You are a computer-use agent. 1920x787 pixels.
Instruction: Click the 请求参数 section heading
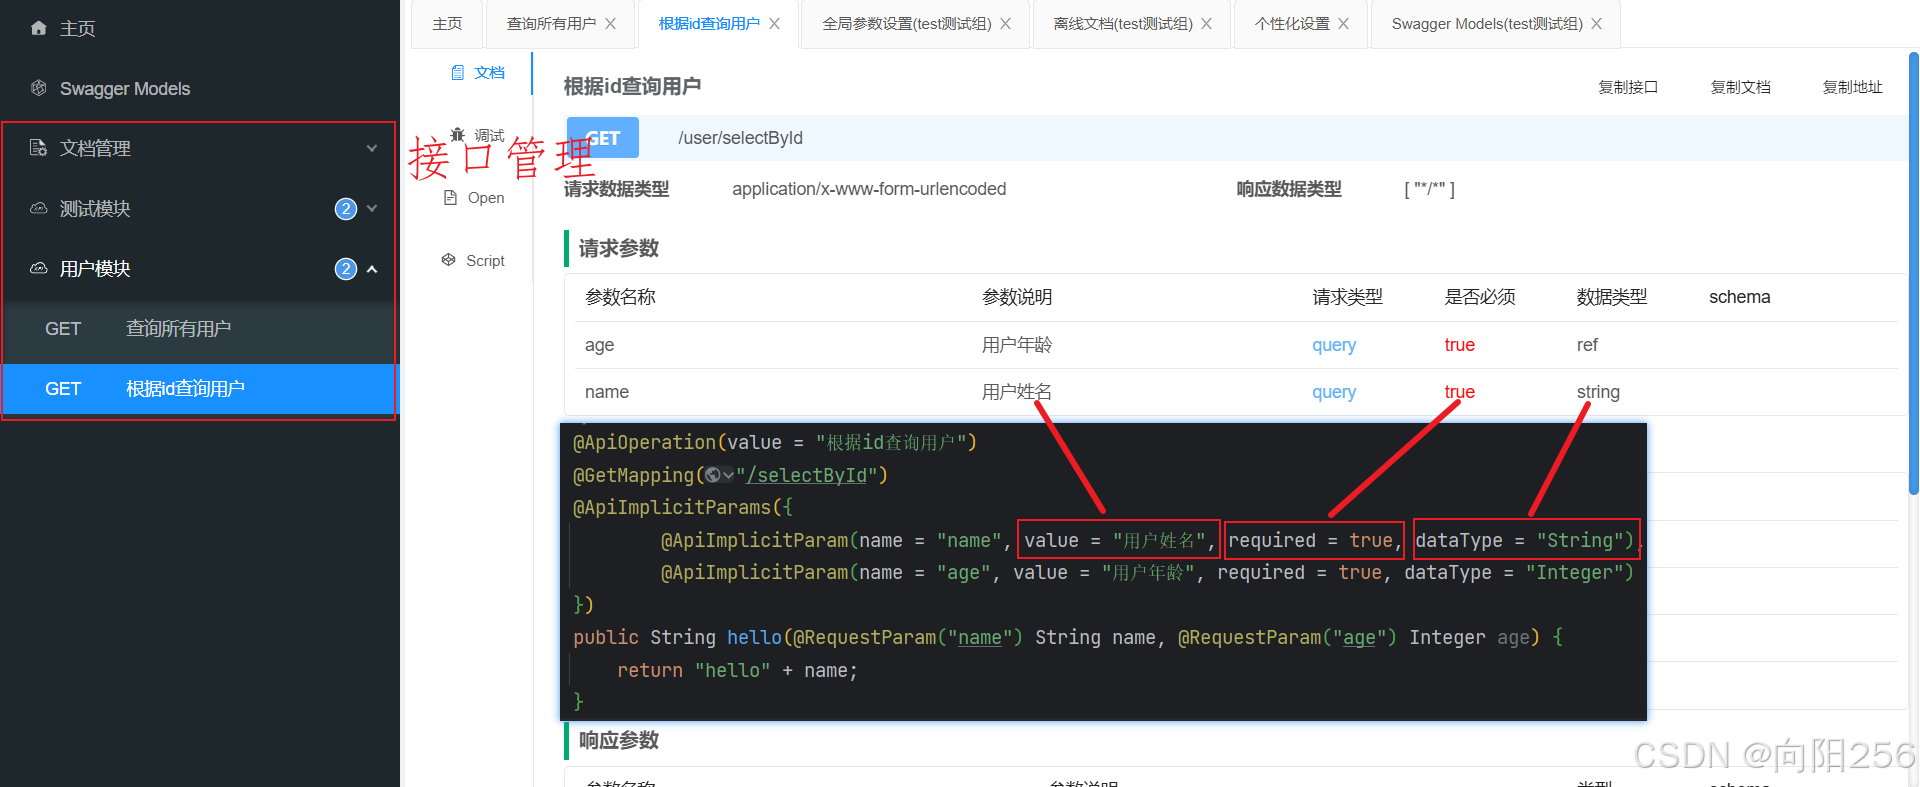point(619,248)
